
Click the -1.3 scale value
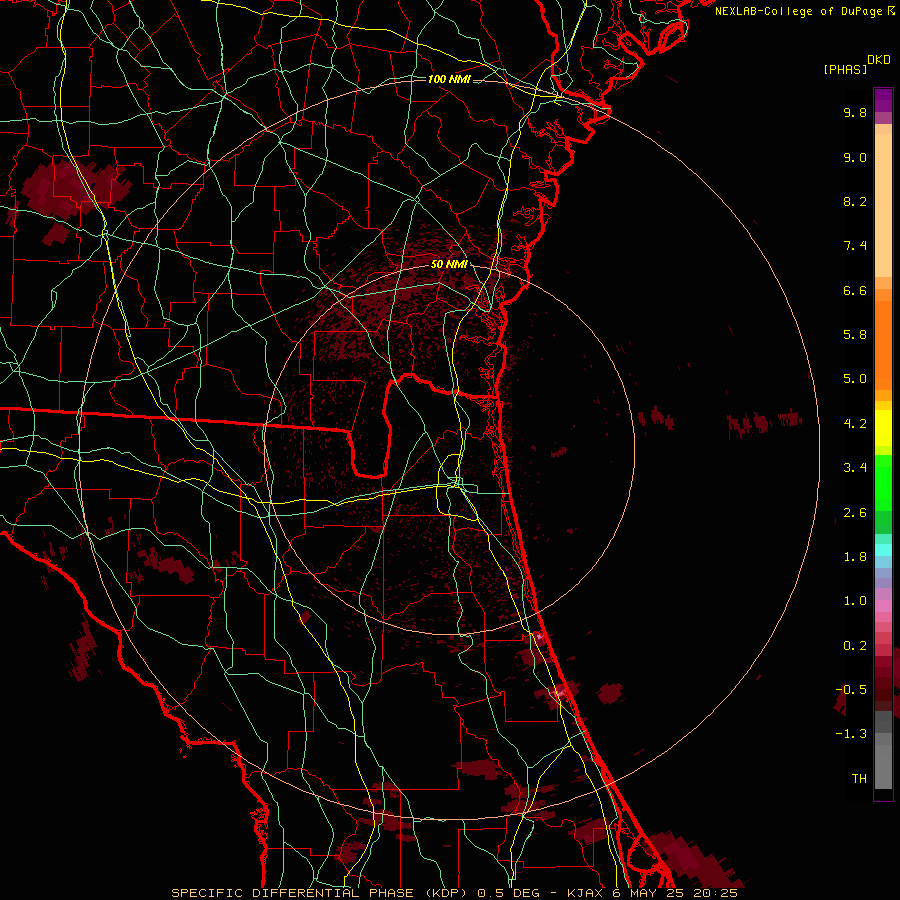851,734
